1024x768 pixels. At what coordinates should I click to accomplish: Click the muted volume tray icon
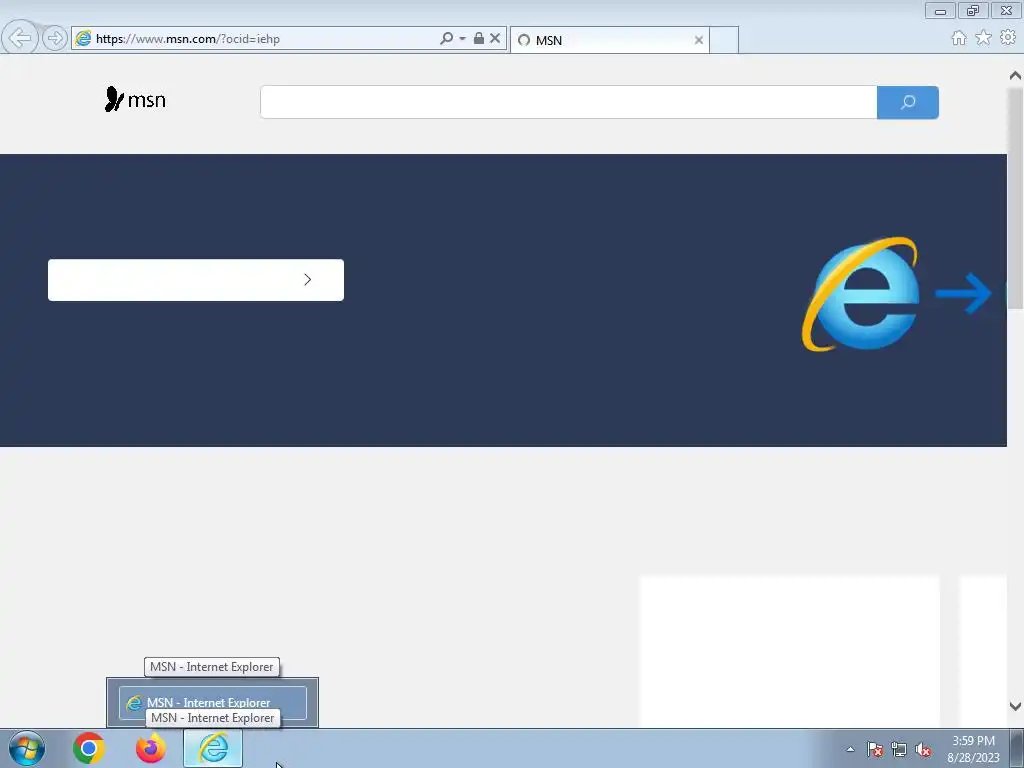[x=923, y=749]
